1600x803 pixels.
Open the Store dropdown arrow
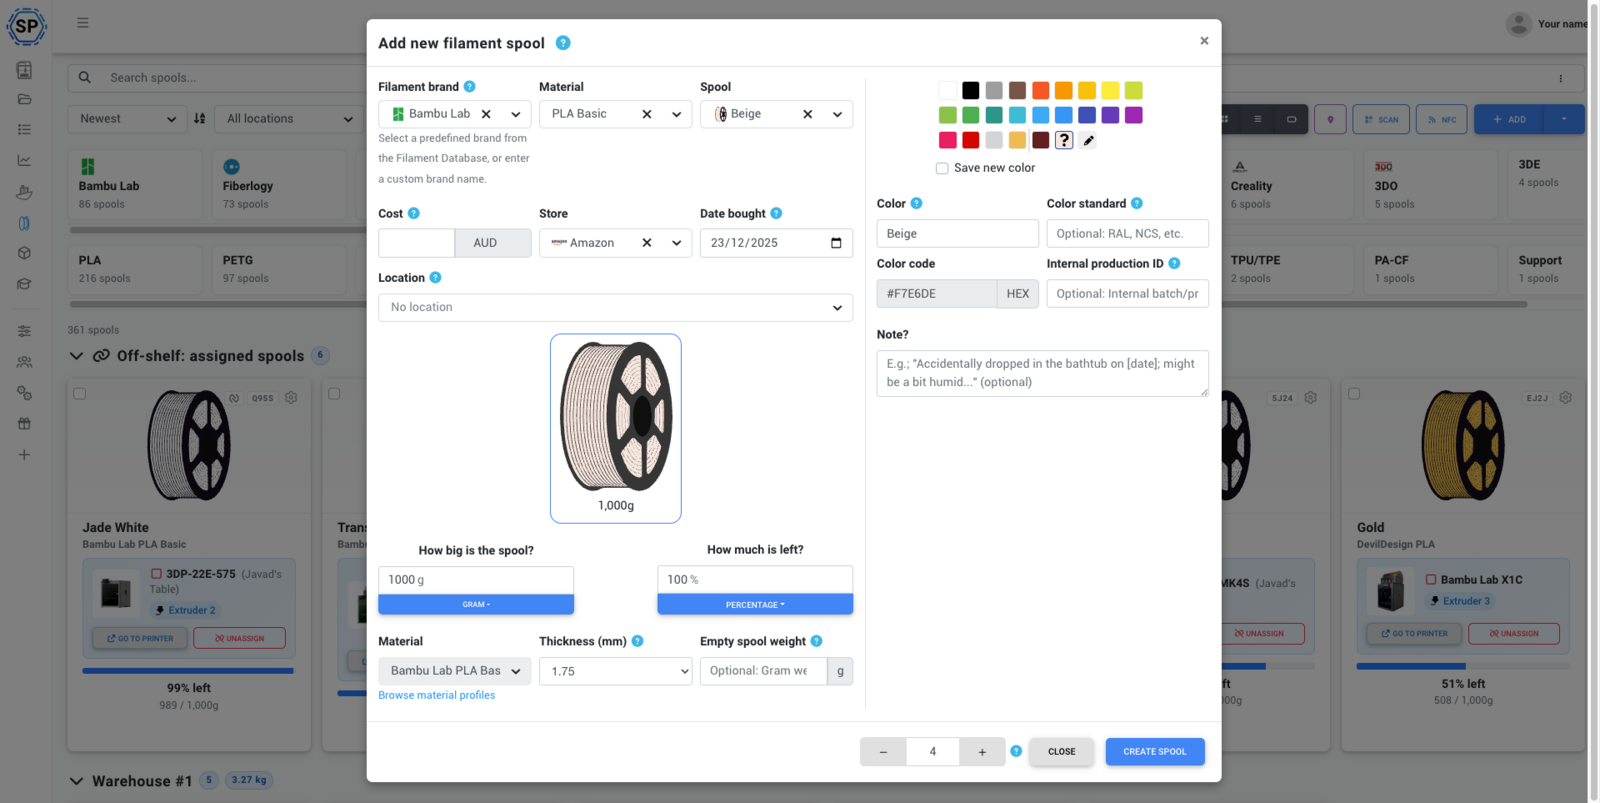coord(677,243)
